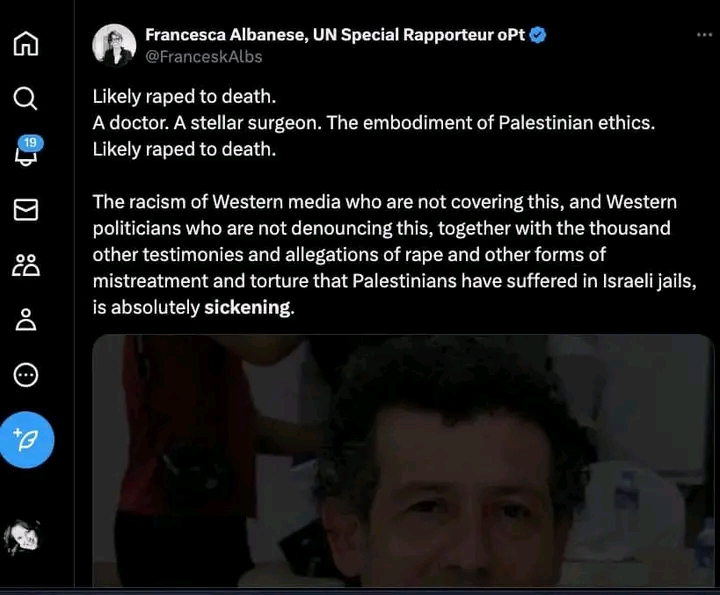Screen dimensions: 720x595
Task: Click the bold word sickening
Action: (x=247, y=307)
